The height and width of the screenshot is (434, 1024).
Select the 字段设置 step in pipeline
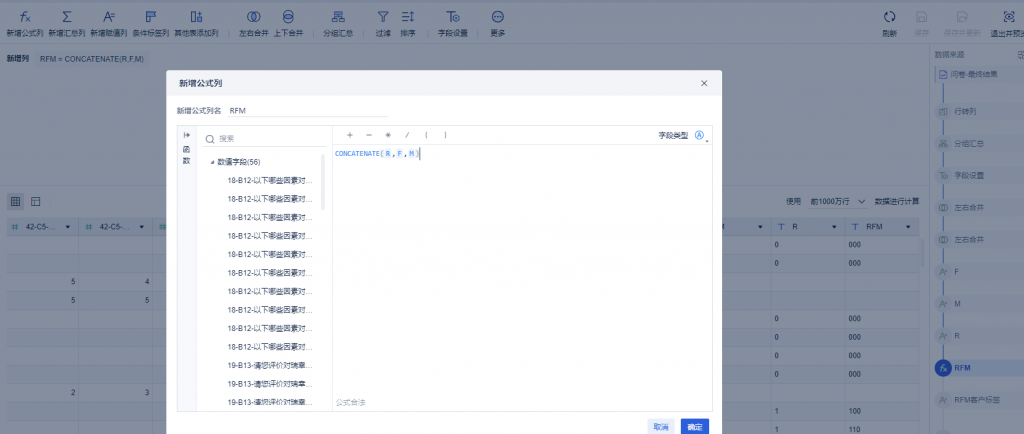click(969, 176)
